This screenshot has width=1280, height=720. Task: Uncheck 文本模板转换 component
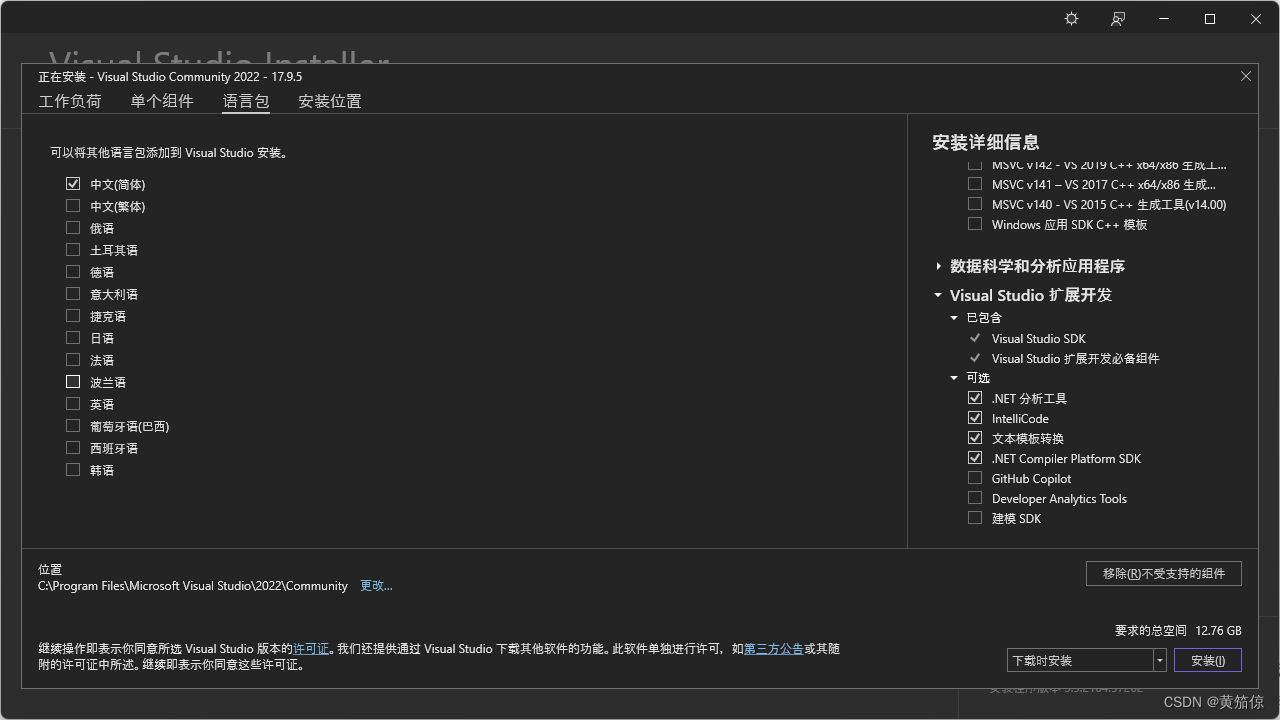coord(975,438)
